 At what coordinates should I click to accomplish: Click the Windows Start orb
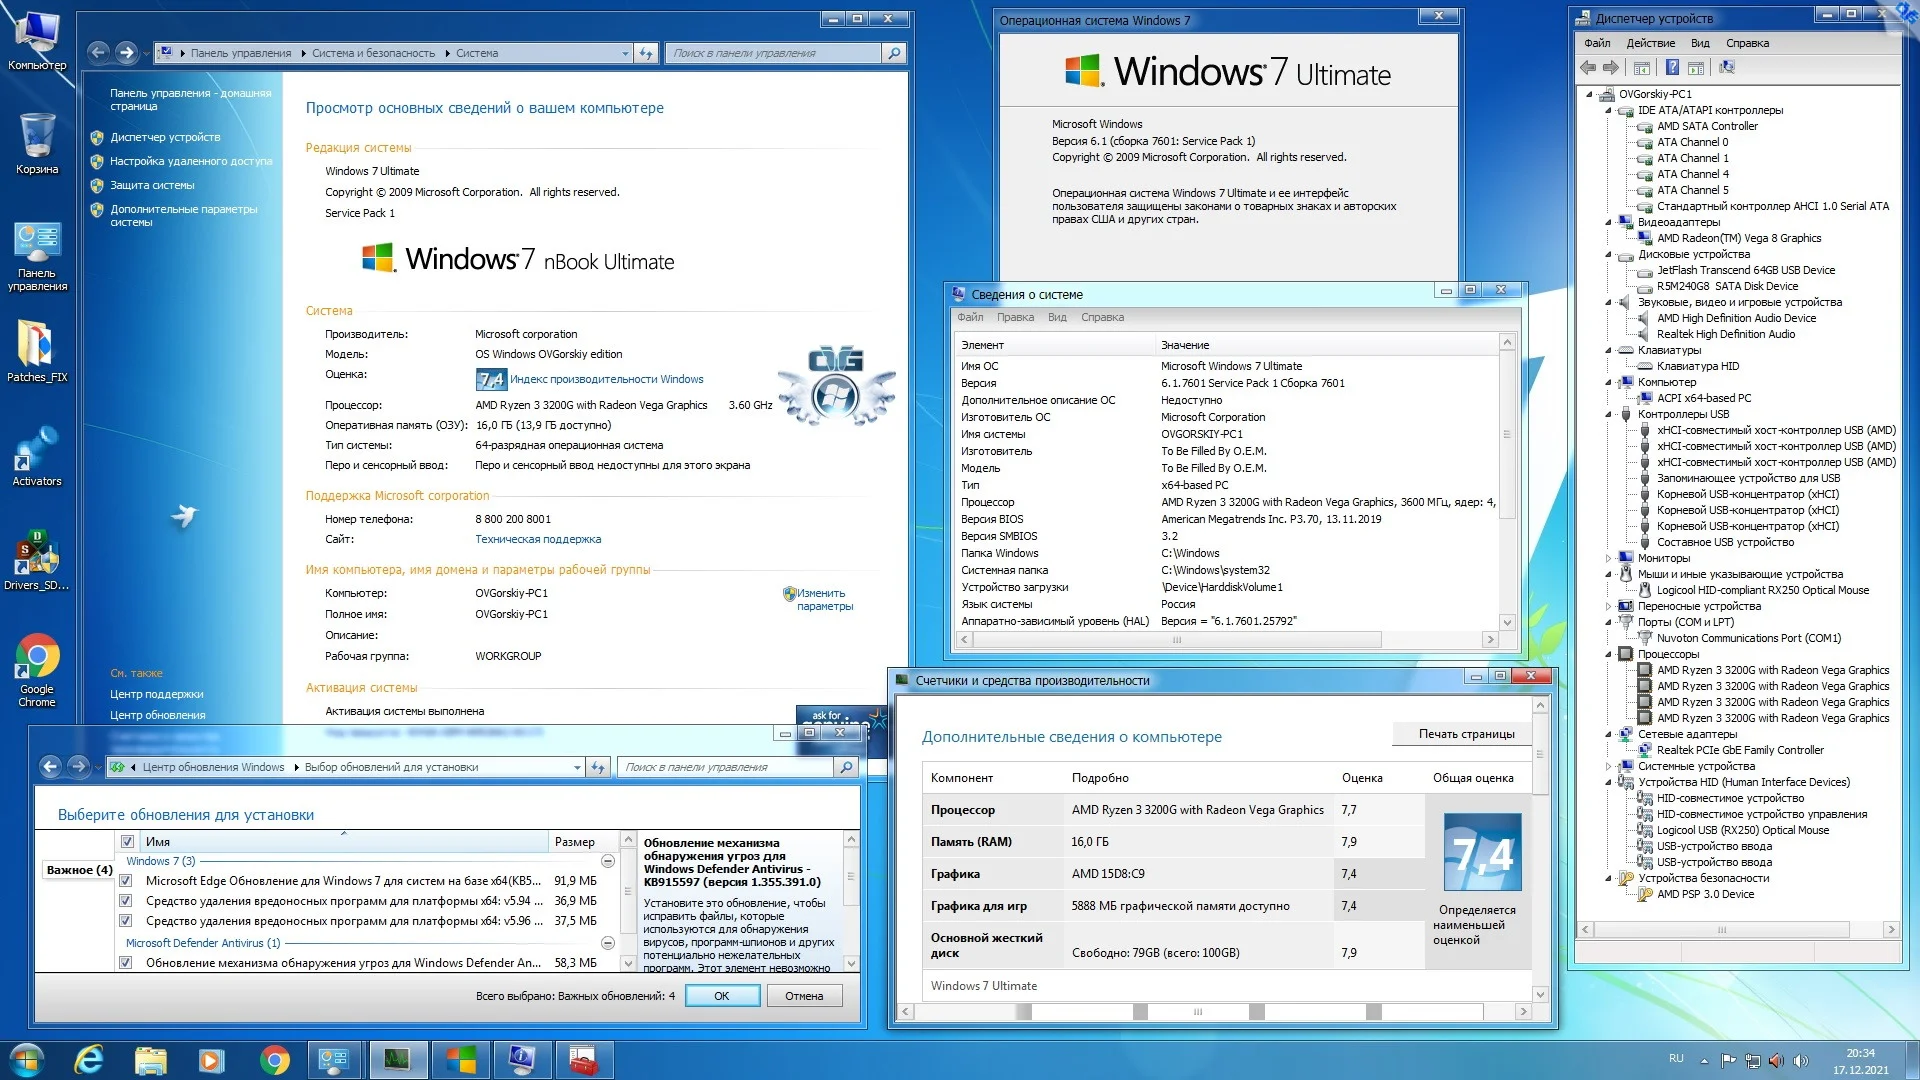click(26, 1059)
